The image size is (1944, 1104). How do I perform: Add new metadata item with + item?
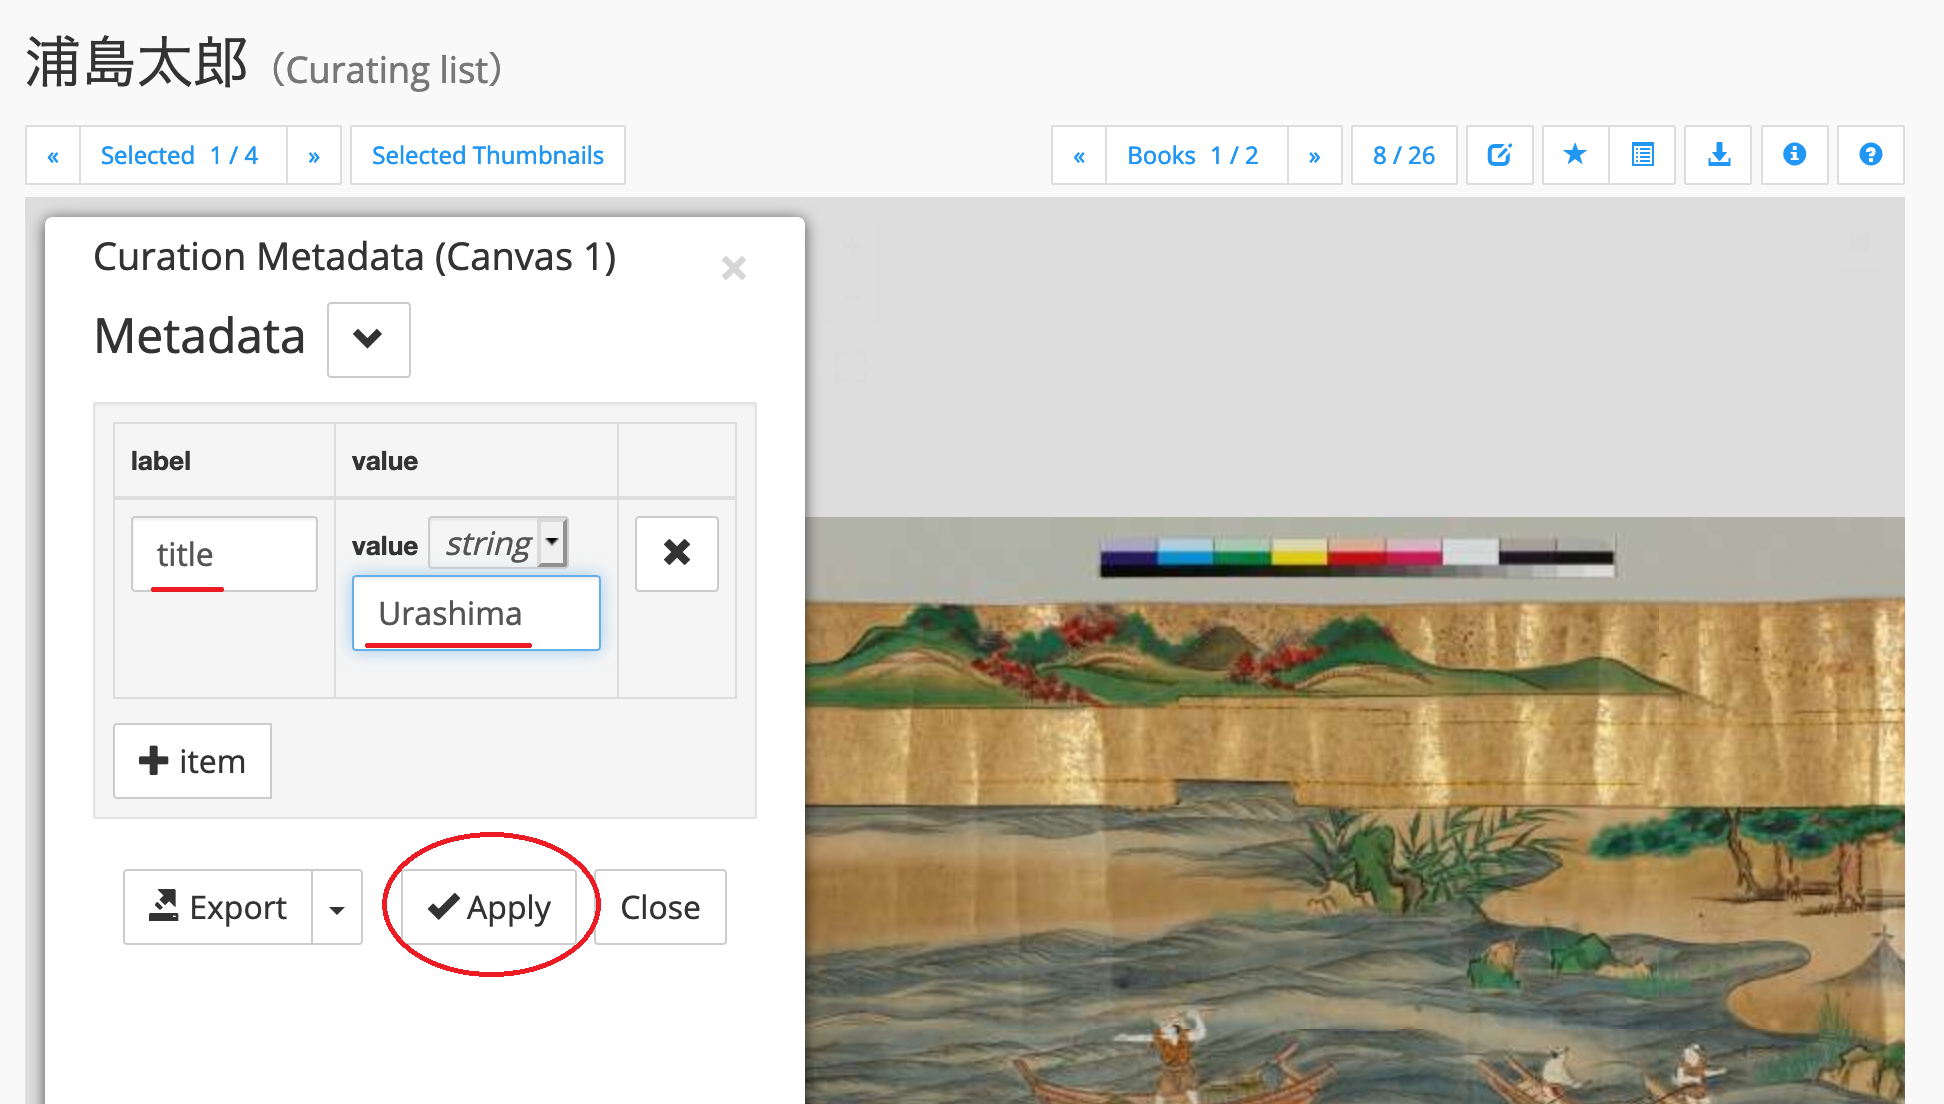point(190,762)
